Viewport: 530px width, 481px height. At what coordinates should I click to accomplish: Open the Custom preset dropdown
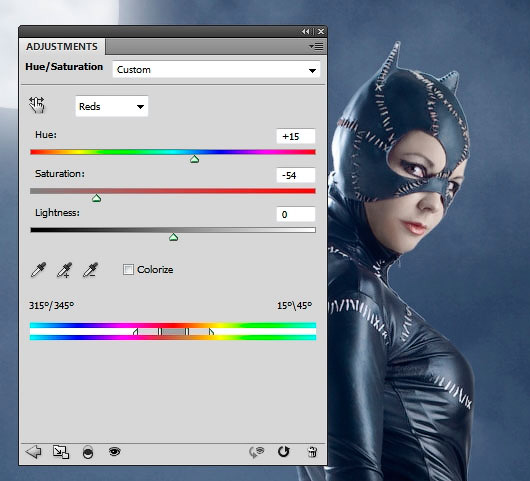coord(216,70)
